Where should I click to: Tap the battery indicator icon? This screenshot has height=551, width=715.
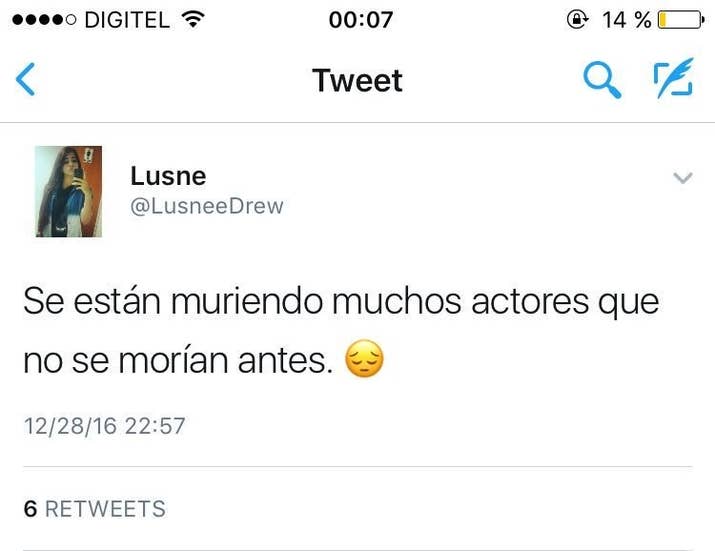(x=681, y=20)
